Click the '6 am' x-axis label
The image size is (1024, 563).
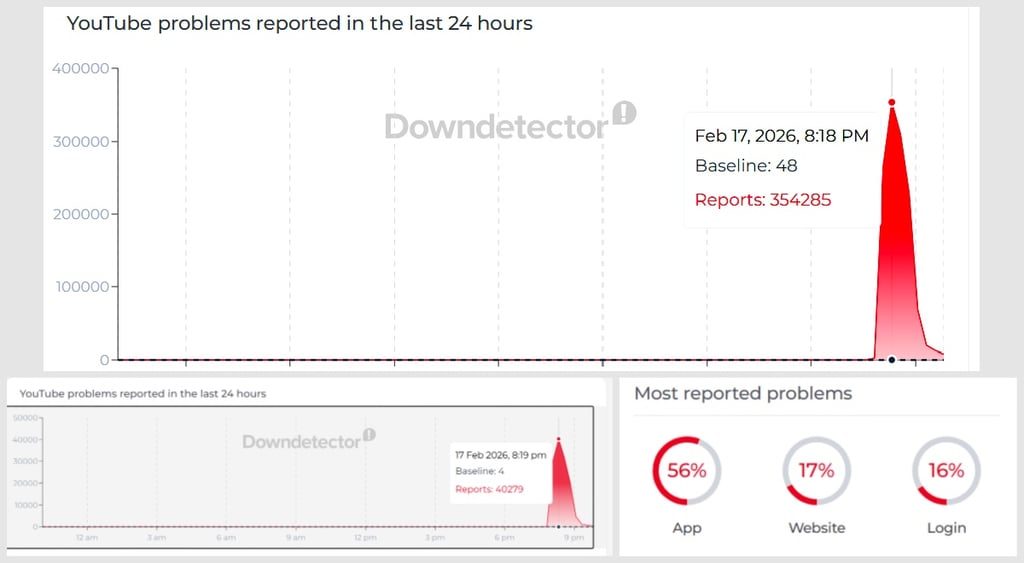[x=226, y=538]
